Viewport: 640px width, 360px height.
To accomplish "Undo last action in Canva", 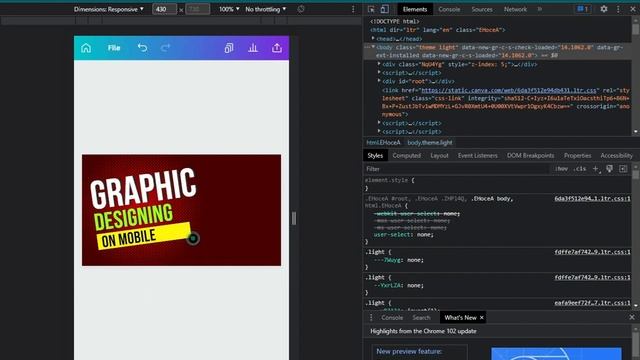I will pos(142,48).
